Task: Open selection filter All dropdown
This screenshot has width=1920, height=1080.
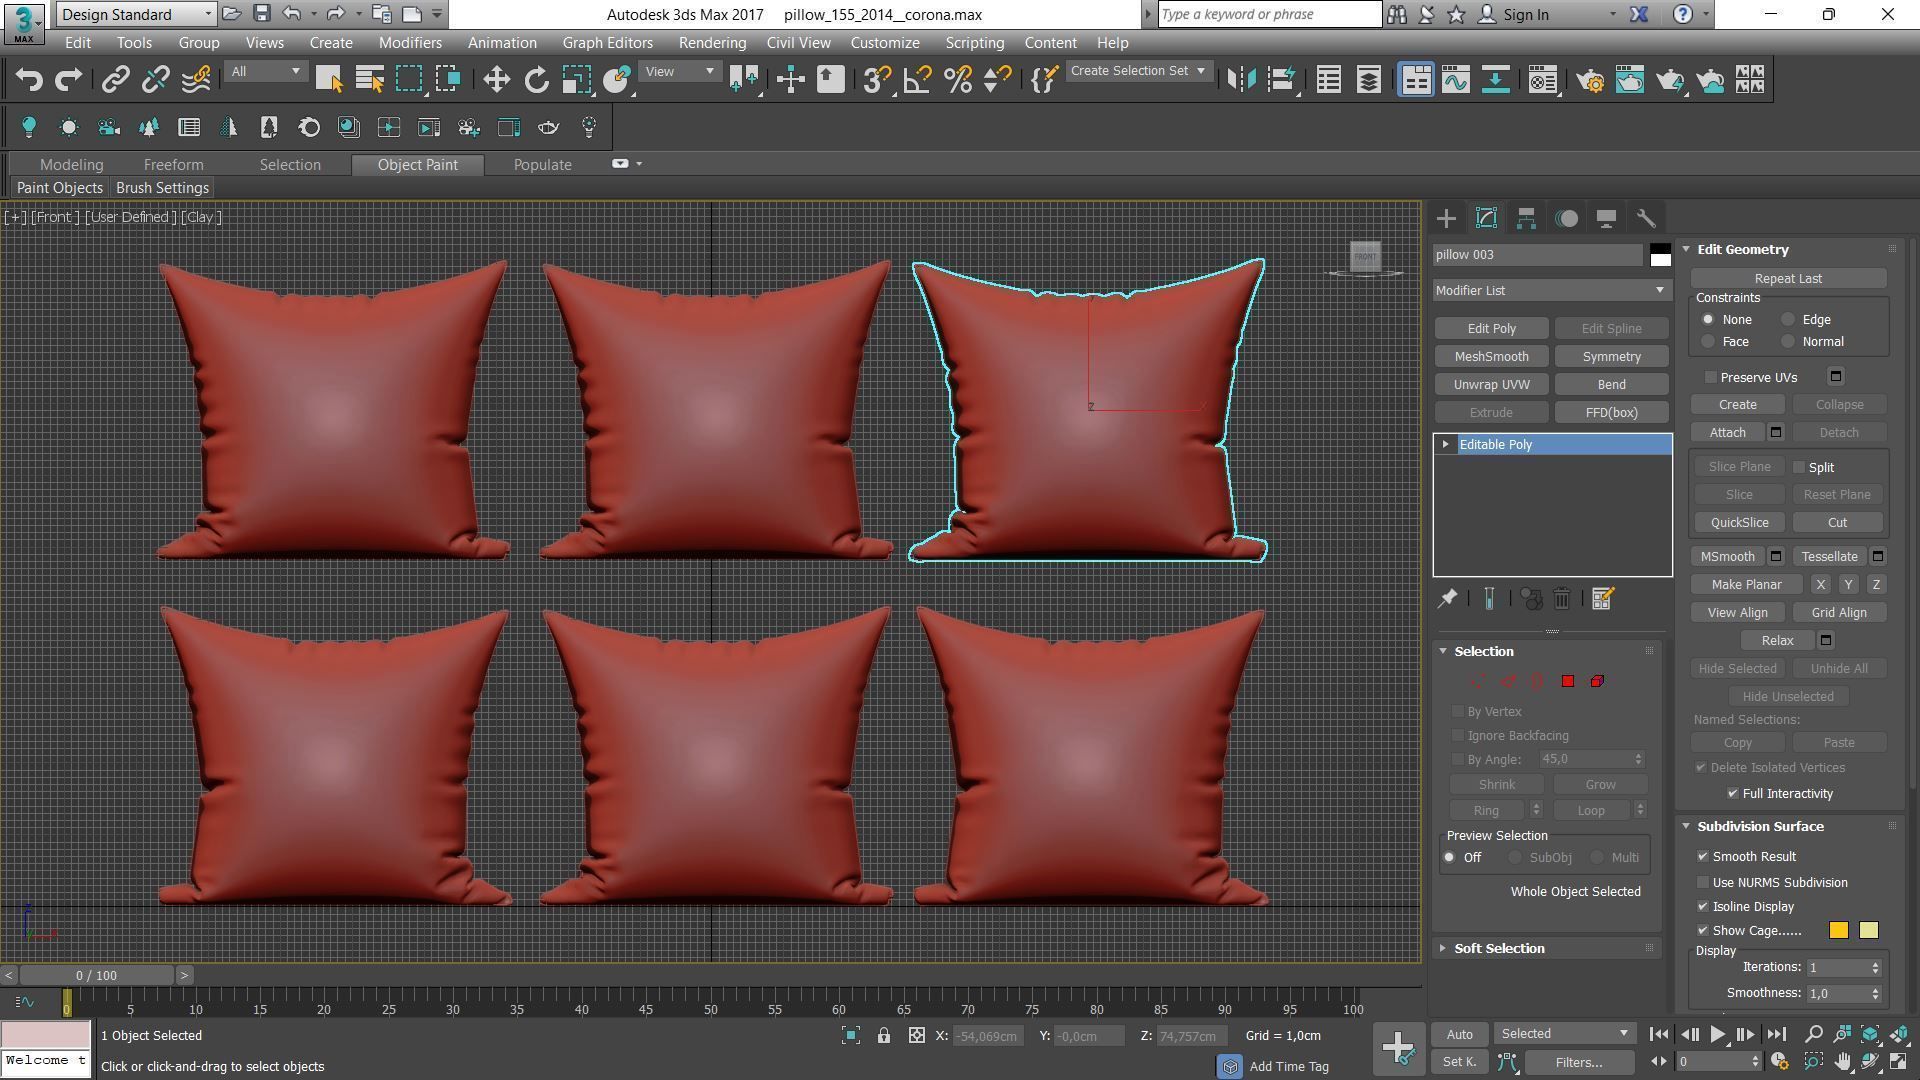Action: point(265,71)
